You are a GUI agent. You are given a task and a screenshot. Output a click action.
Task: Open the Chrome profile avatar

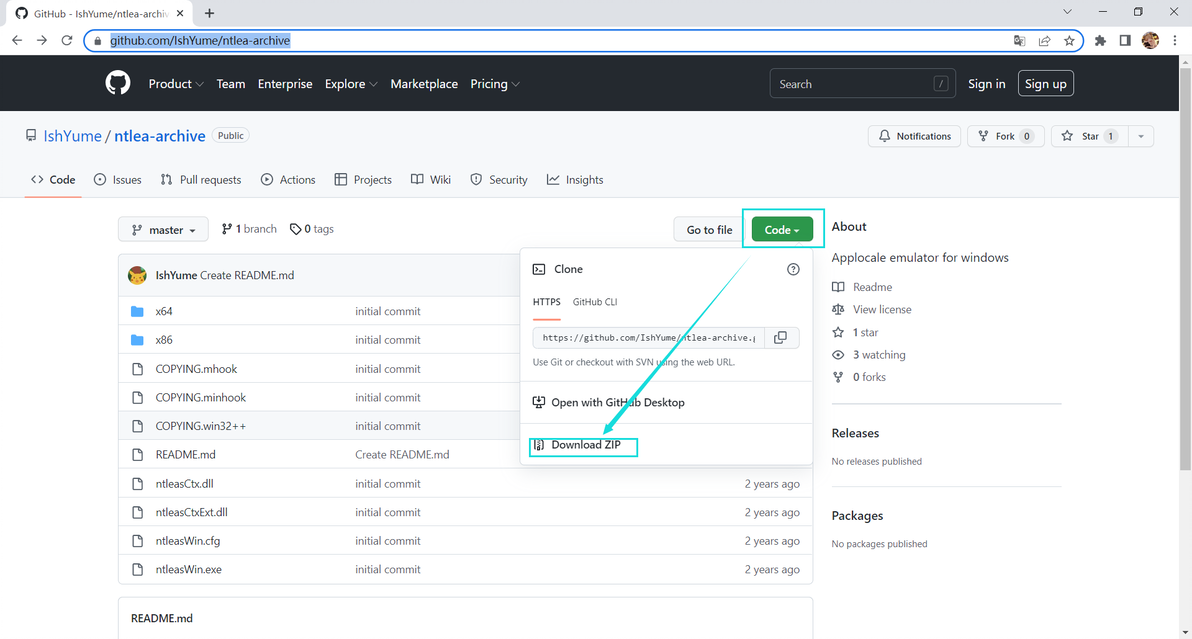point(1150,40)
